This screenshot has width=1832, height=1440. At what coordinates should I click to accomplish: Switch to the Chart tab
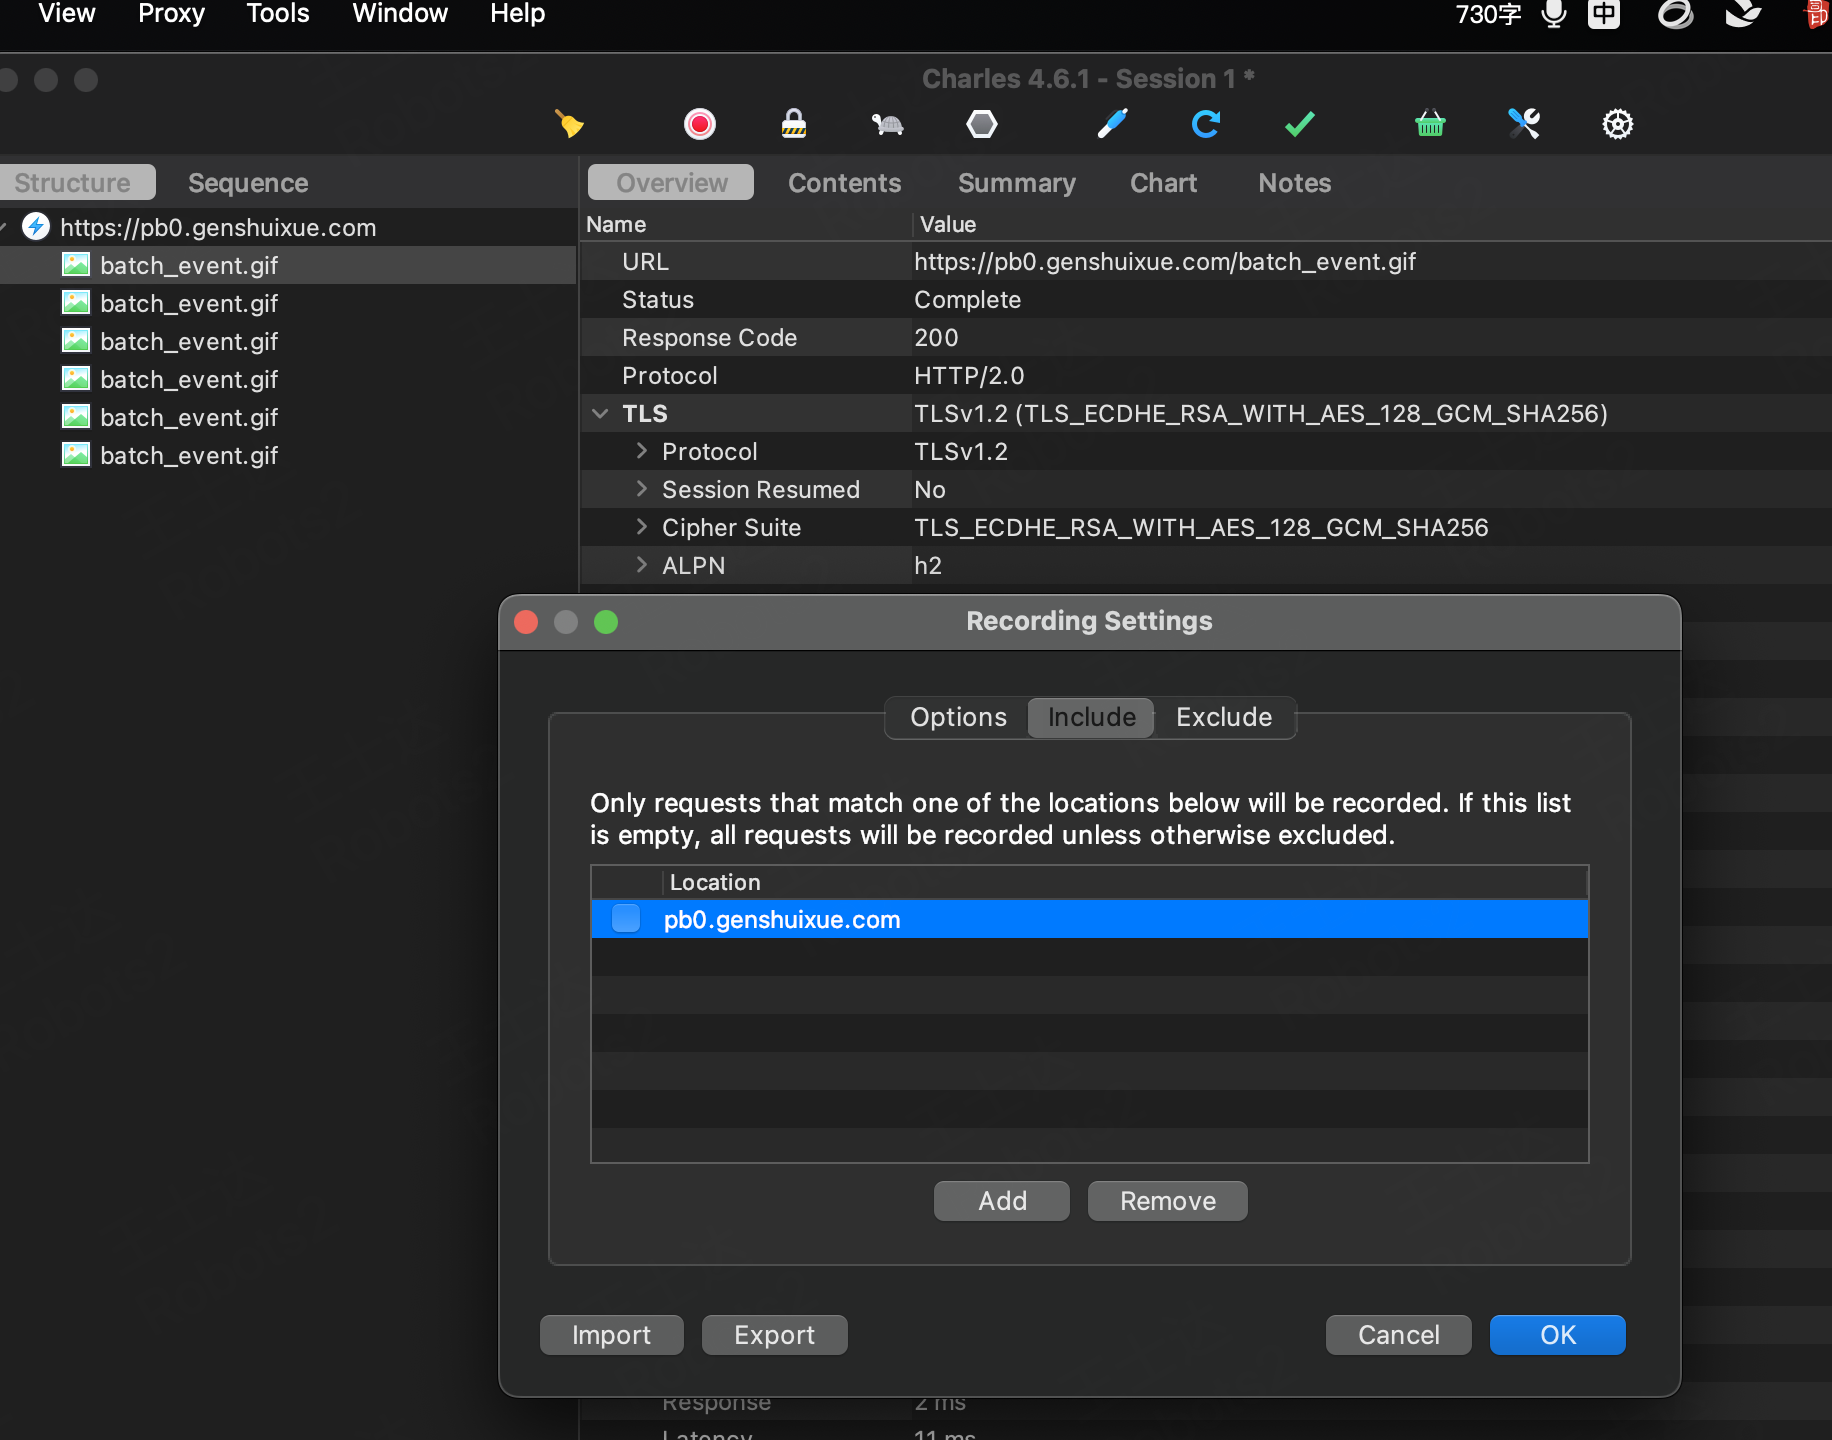click(x=1164, y=183)
